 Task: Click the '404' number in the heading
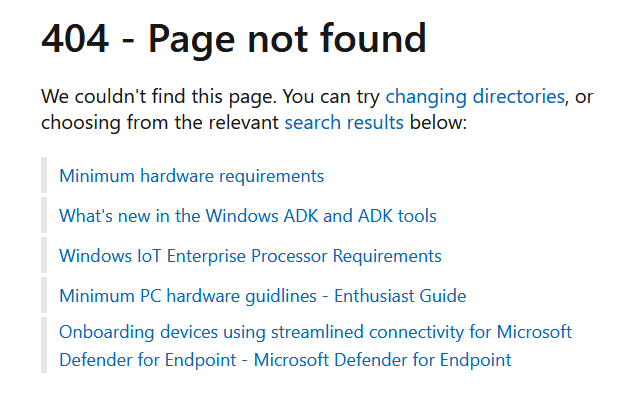coord(76,39)
